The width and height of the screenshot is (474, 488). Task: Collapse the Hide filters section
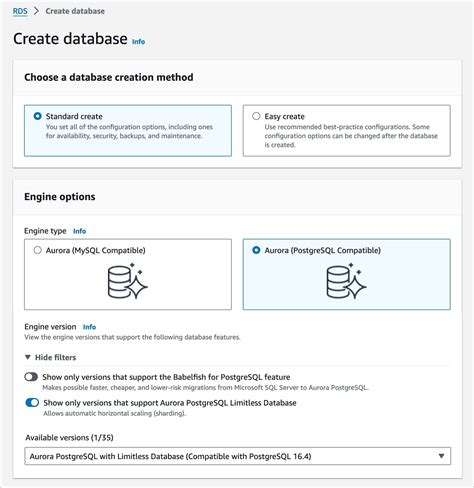point(51,357)
